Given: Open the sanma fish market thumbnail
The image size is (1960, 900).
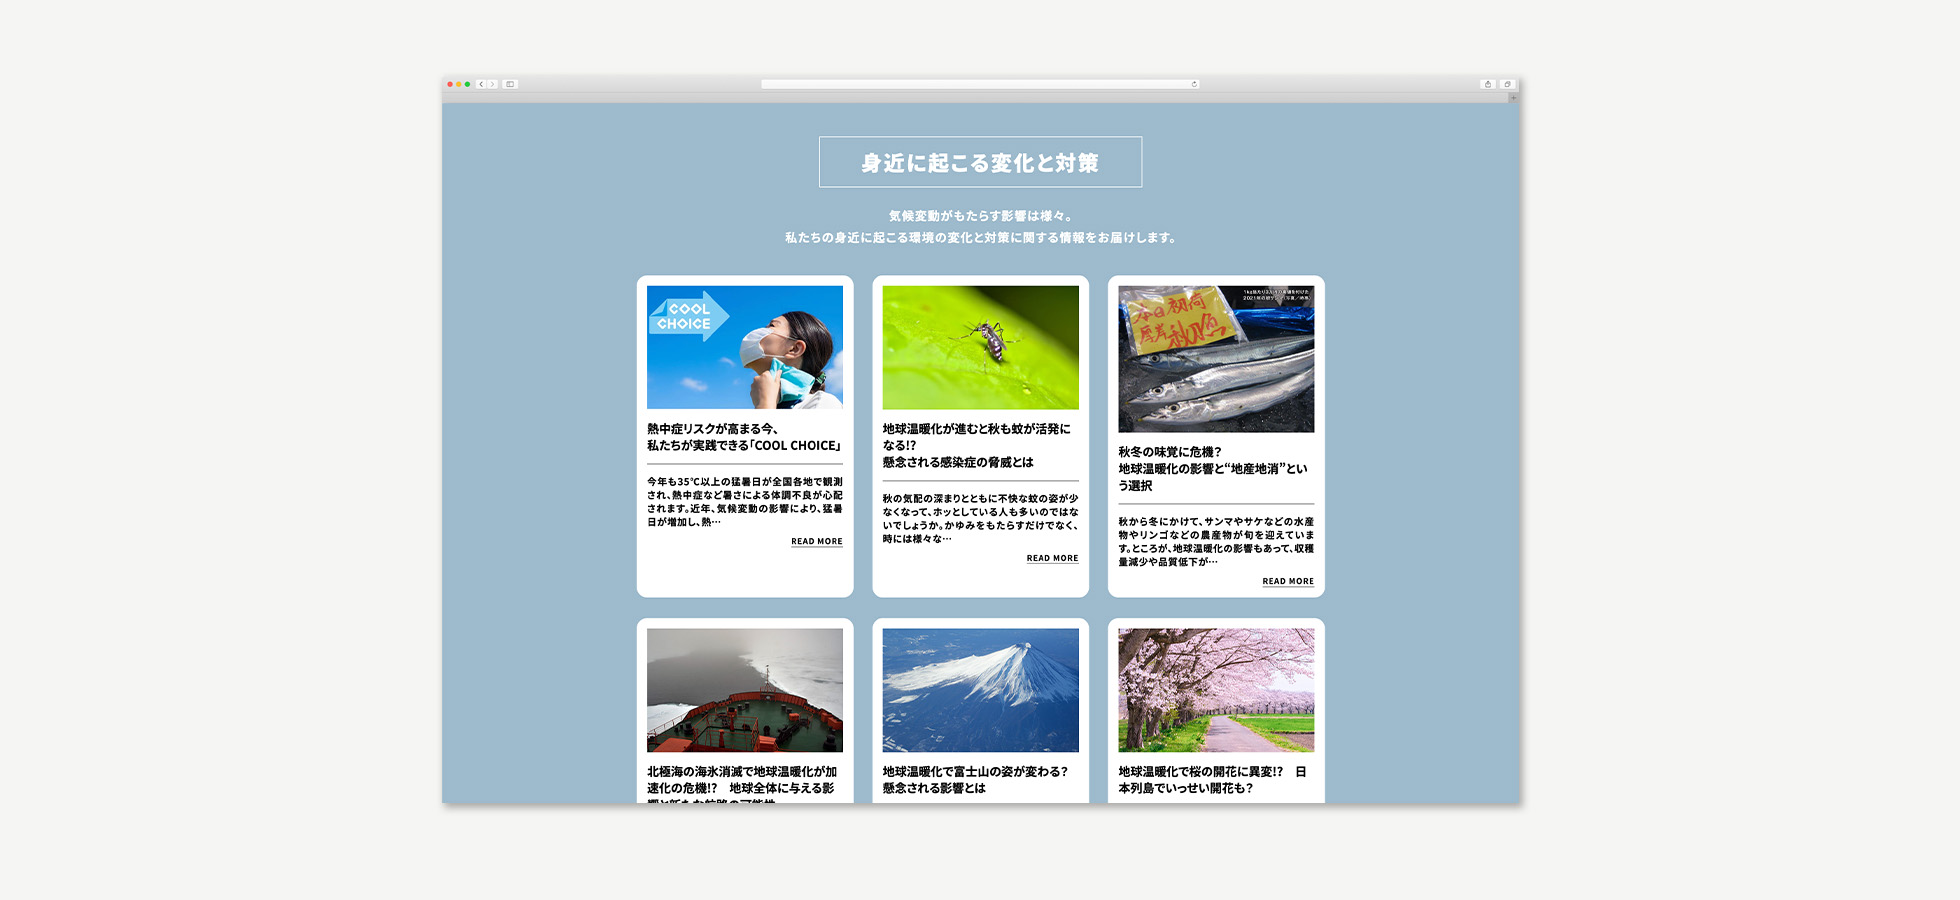Looking at the screenshot, I should pyautogui.click(x=1216, y=359).
